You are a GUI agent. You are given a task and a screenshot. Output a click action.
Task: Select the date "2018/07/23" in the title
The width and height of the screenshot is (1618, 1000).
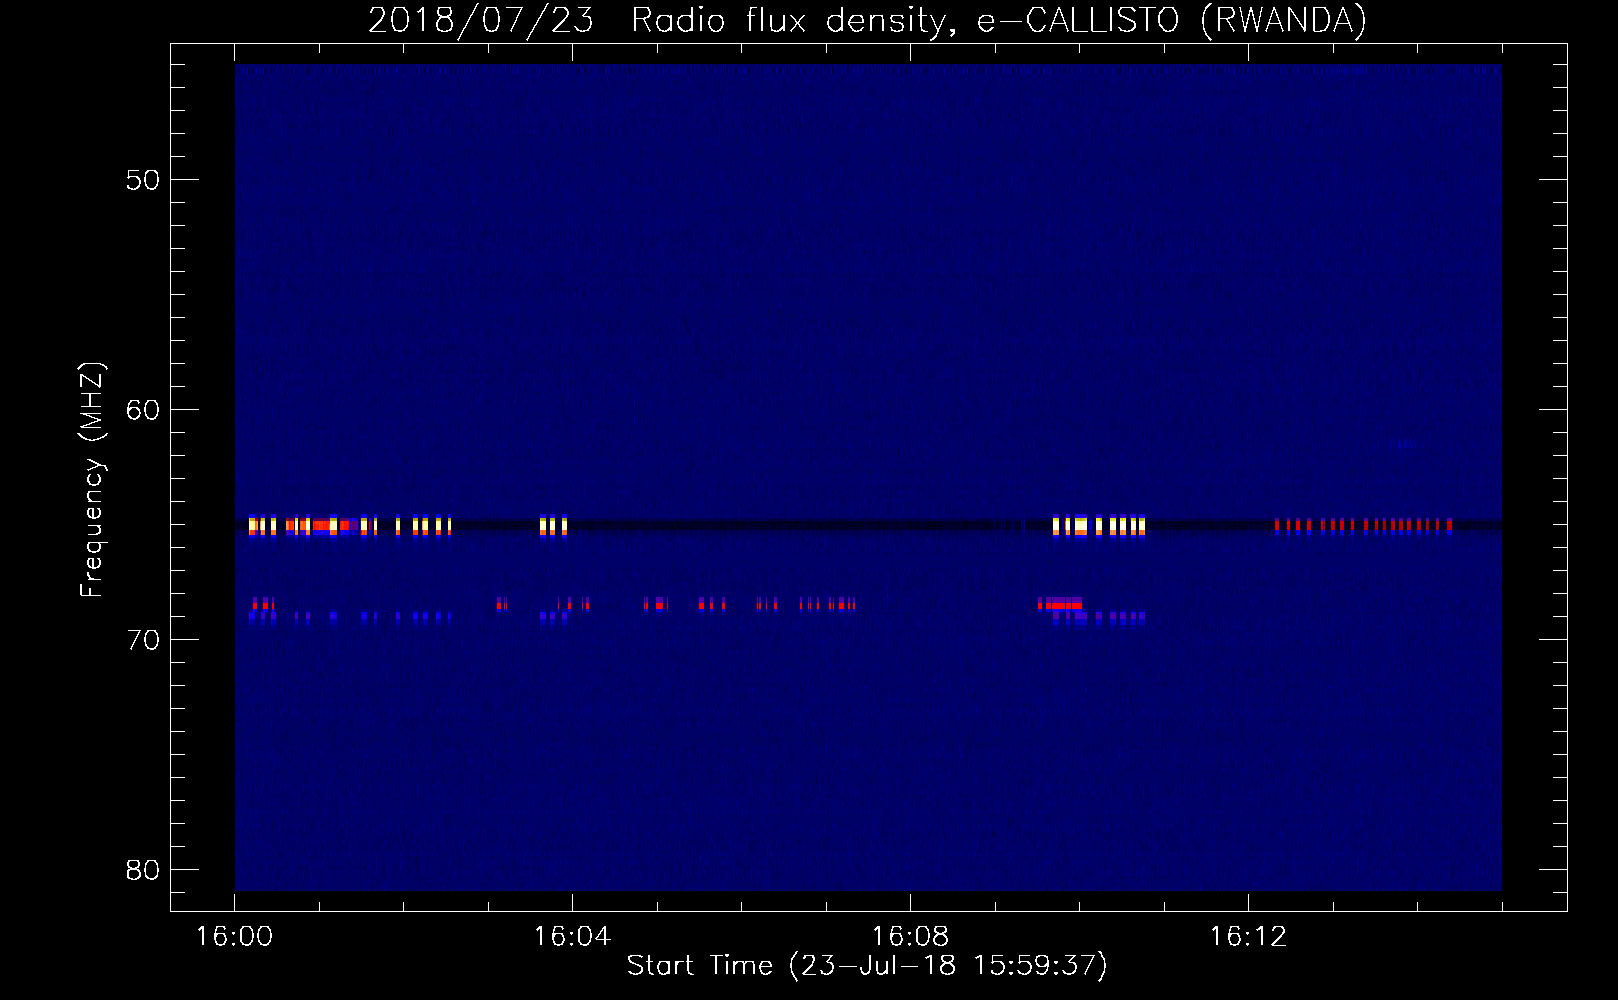(481, 20)
